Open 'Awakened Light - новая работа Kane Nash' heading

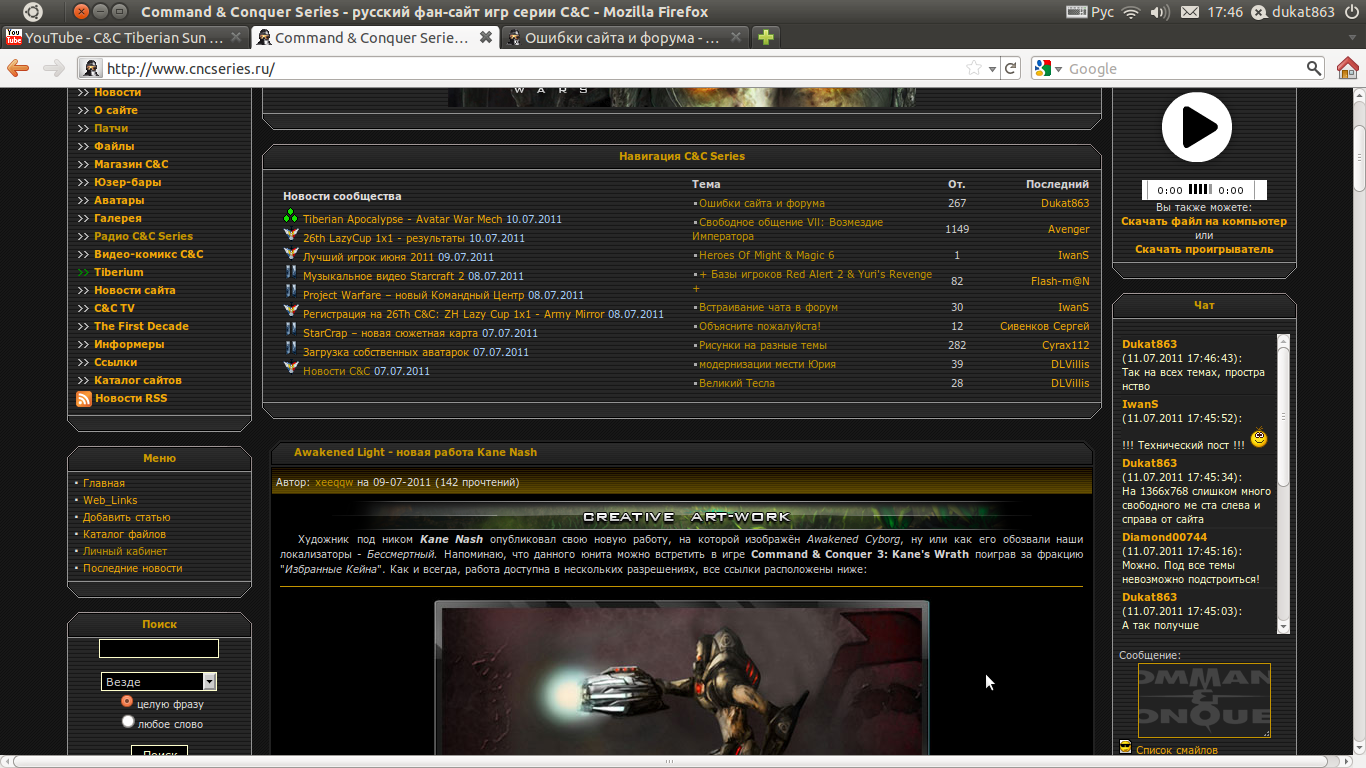click(x=415, y=453)
